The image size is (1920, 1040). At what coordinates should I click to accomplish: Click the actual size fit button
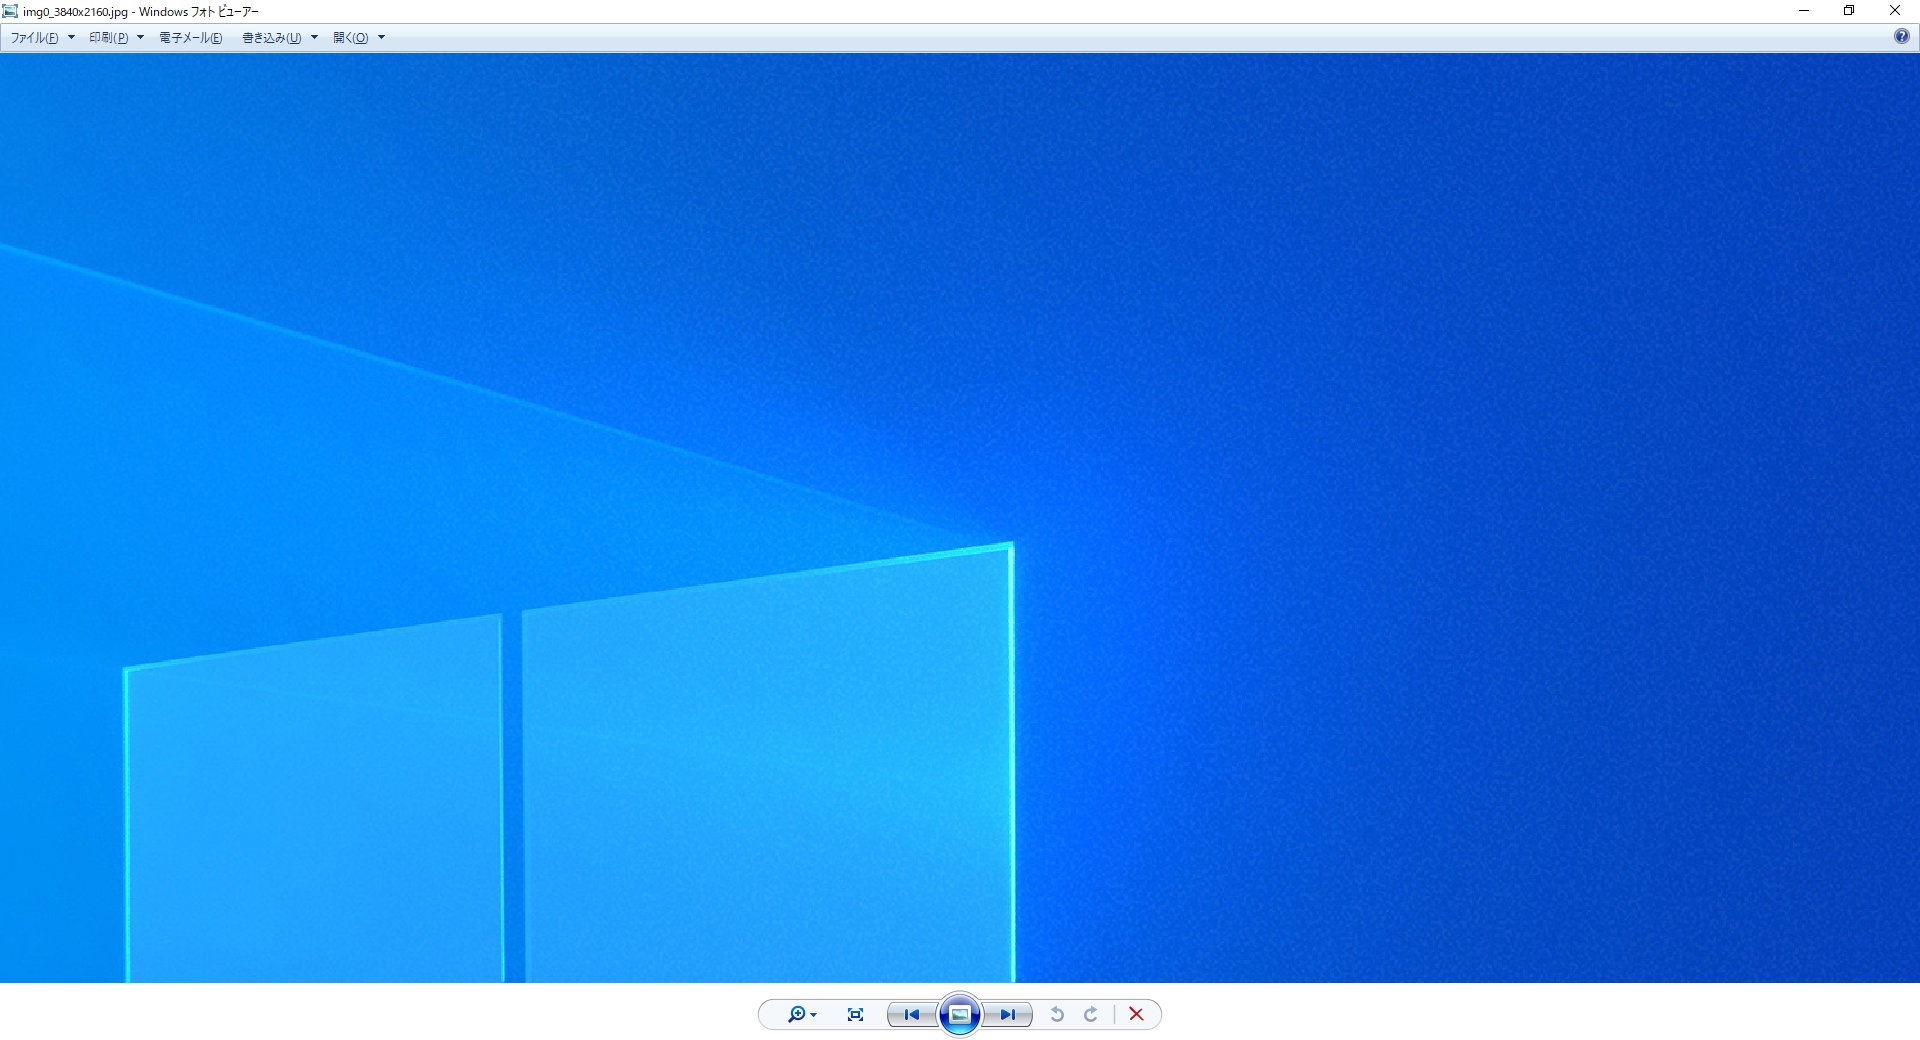[x=855, y=1014]
